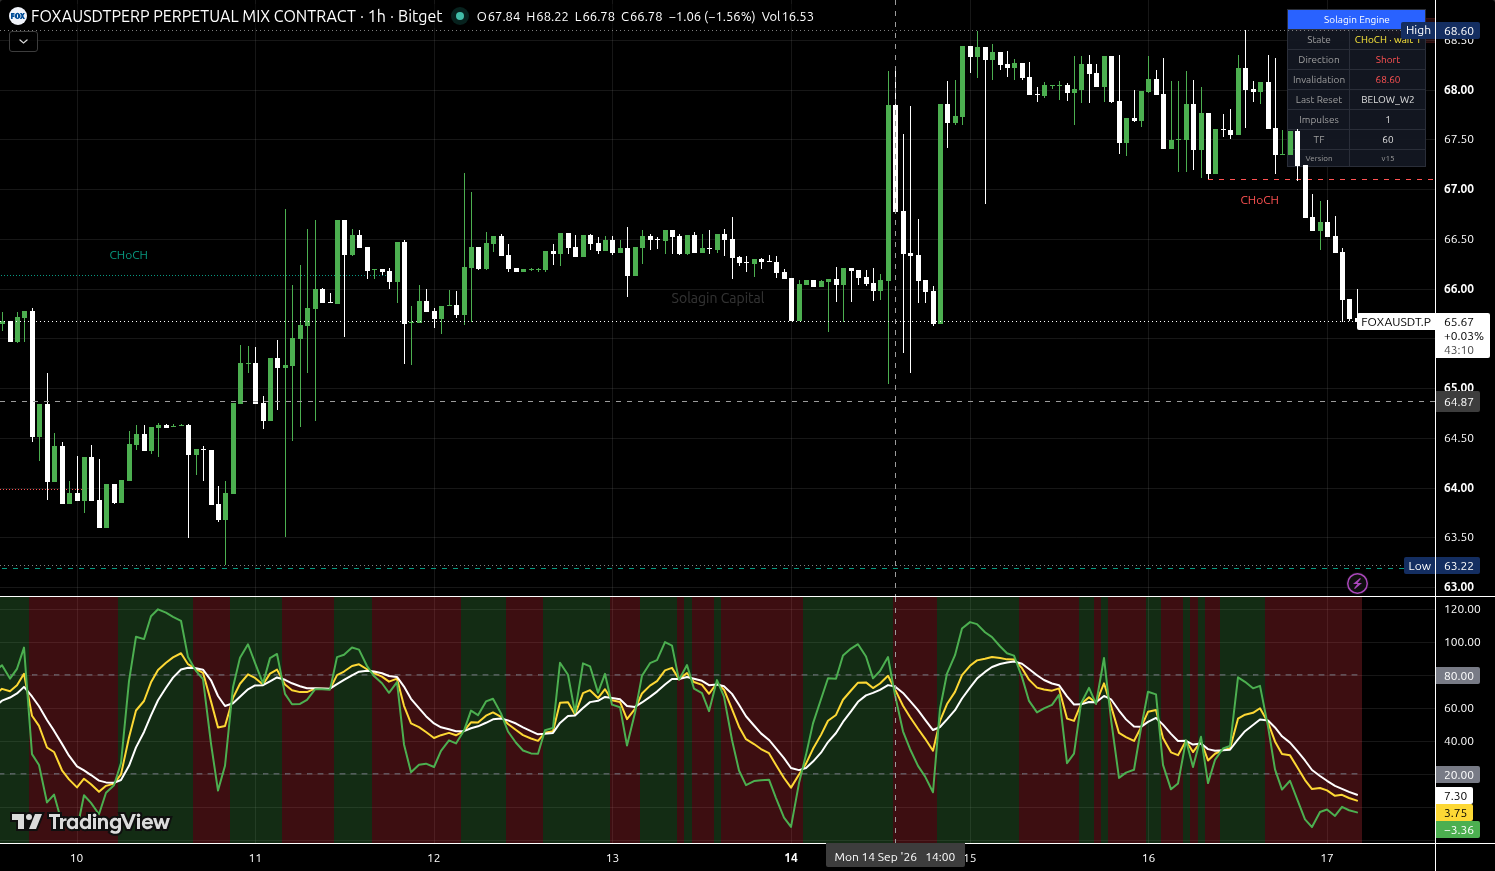Viewport: 1495px width, 871px height.
Task: Click the 67.50 price scale label
Action: (1458, 139)
